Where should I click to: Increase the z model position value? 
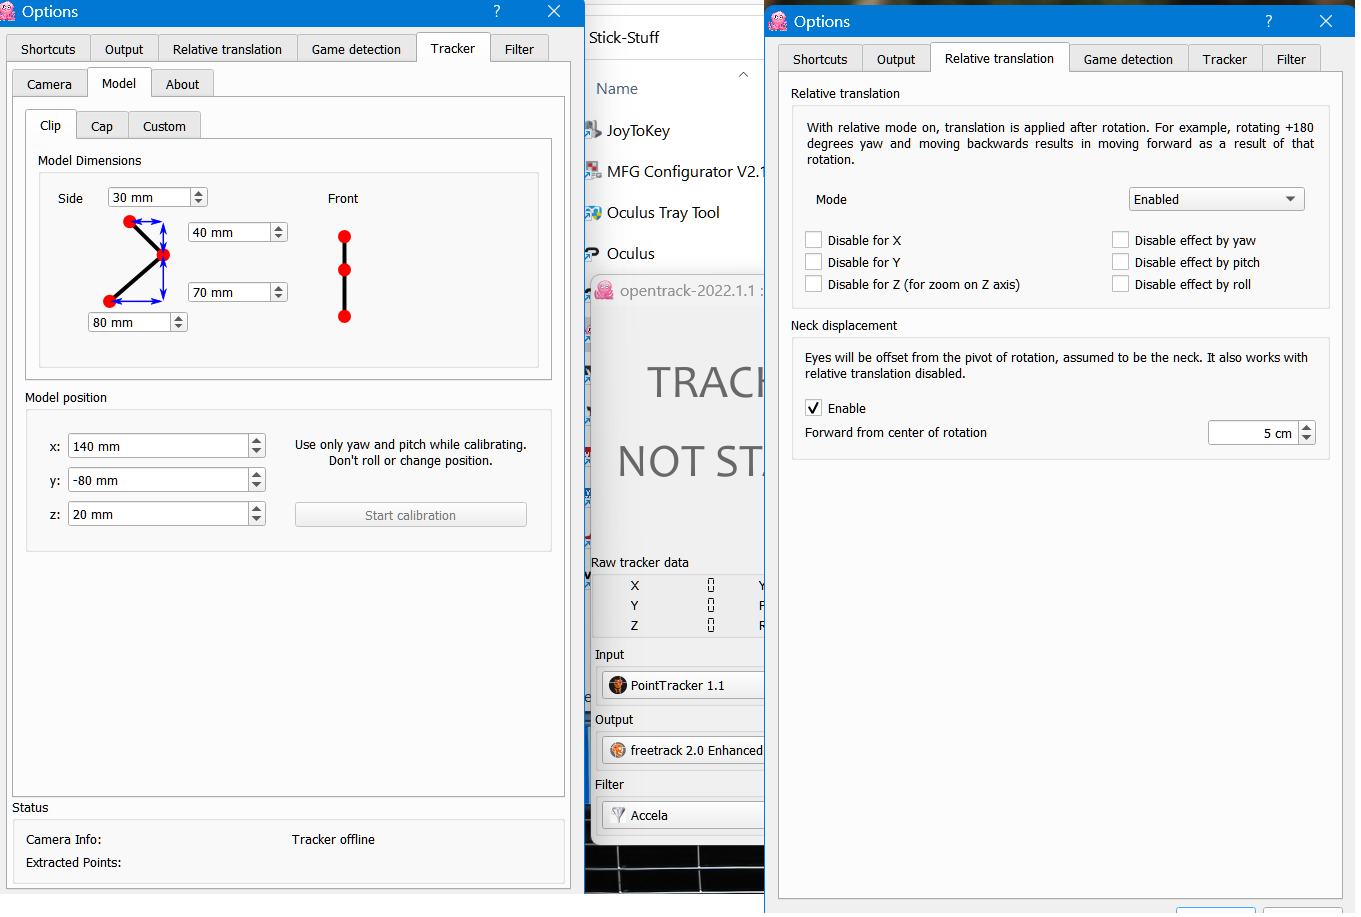257,509
